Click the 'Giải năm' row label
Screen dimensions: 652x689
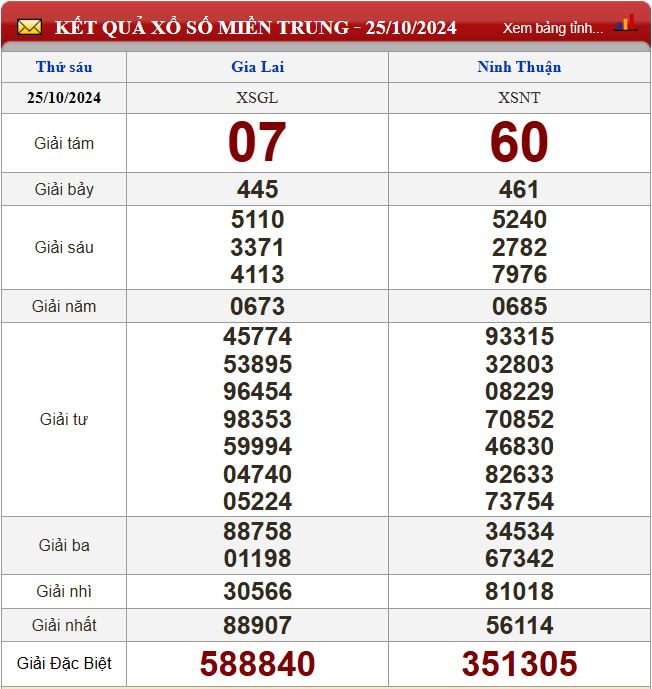pos(64,306)
